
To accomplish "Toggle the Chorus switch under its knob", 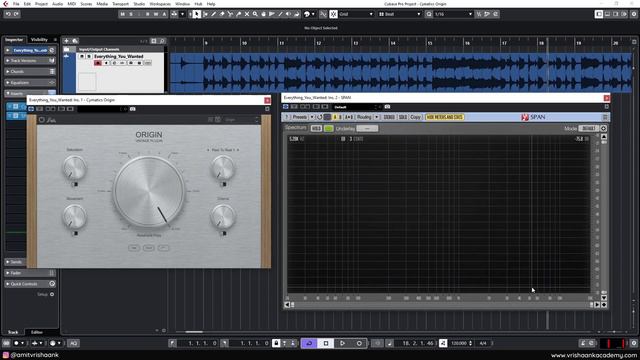I will (223, 233).
